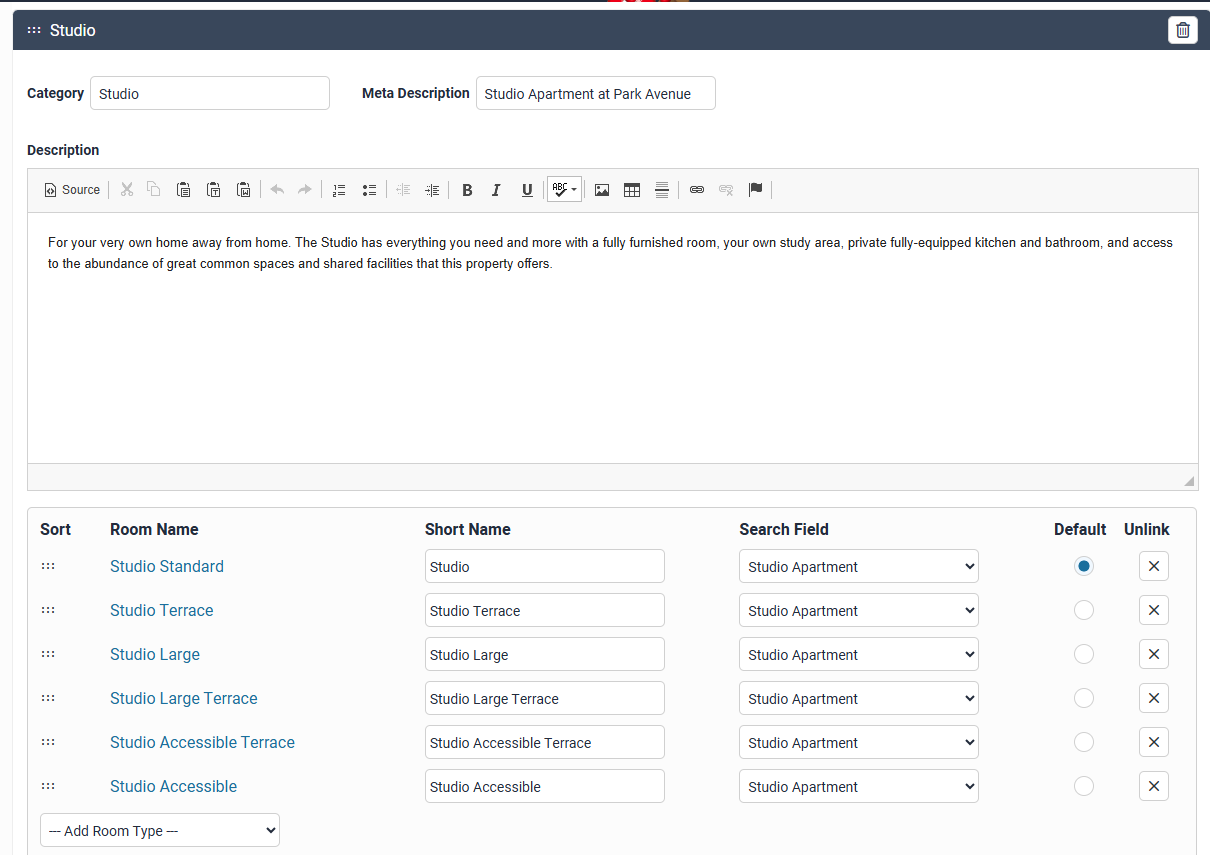
Task: Expand Search Field dropdown for Studio Accessible Terrace
Action: click(858, 742)
